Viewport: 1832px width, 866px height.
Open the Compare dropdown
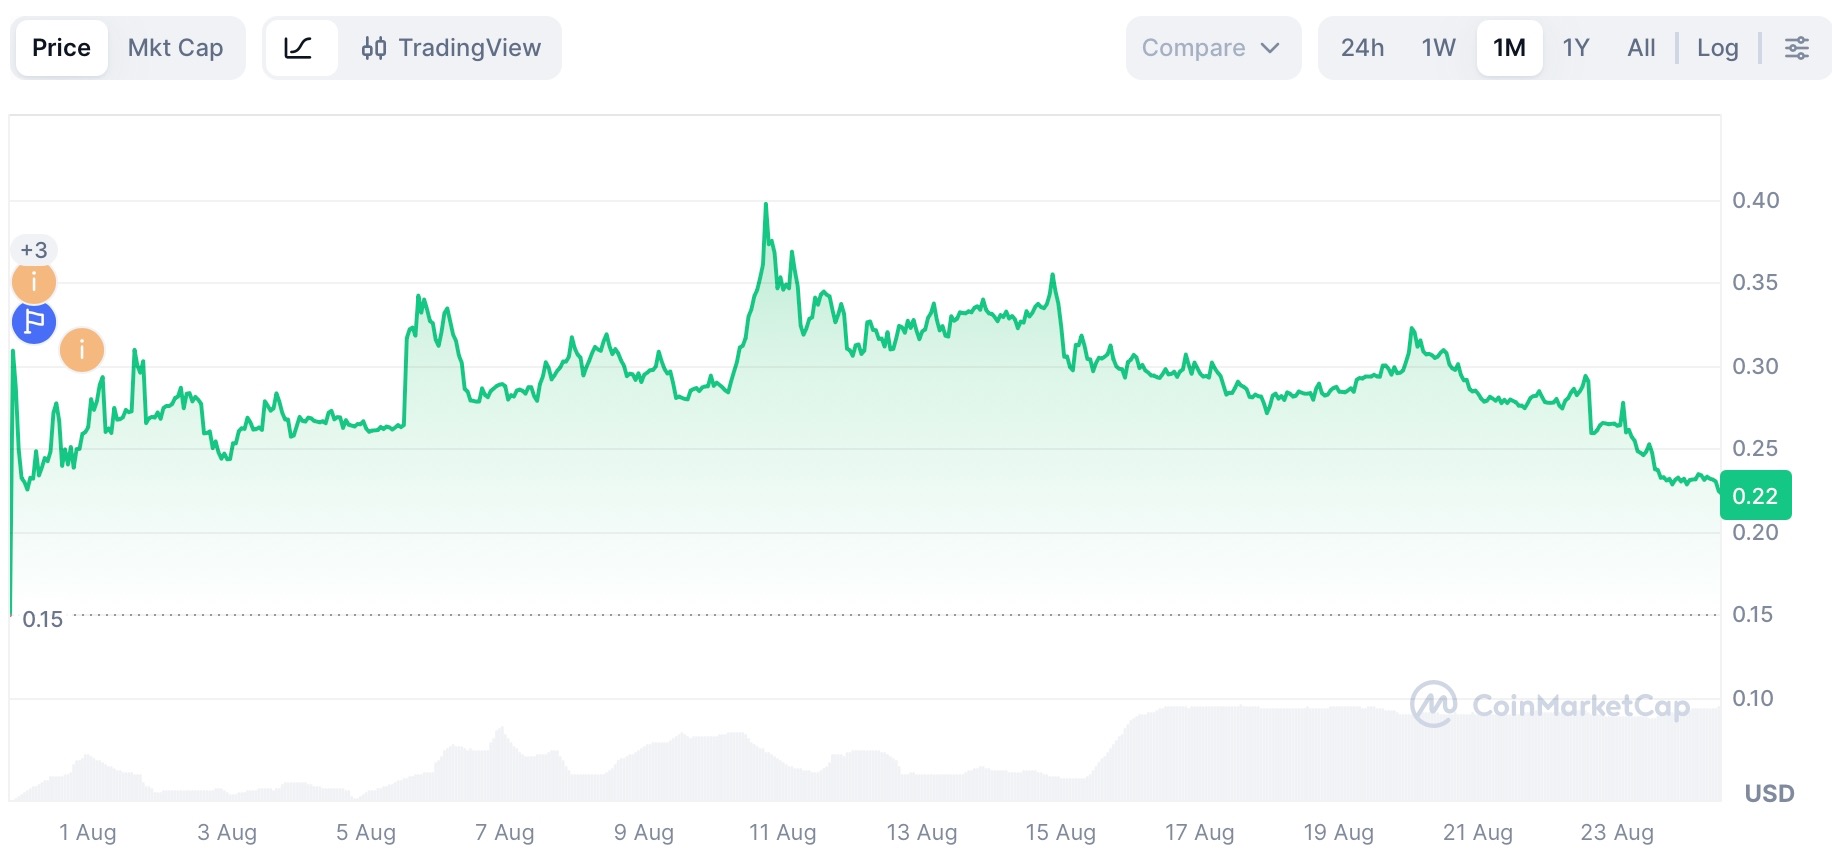(x=1213, y=48)
